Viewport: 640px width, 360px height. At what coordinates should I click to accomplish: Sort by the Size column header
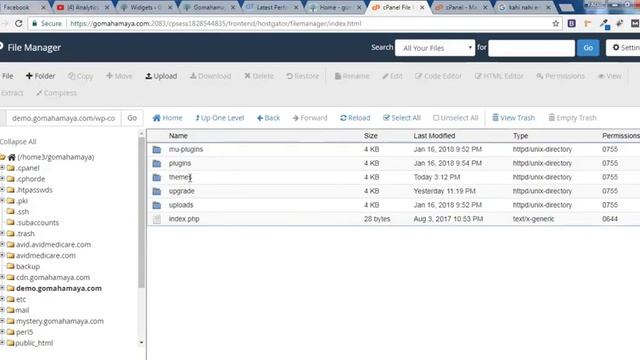[x=371, y=136]
